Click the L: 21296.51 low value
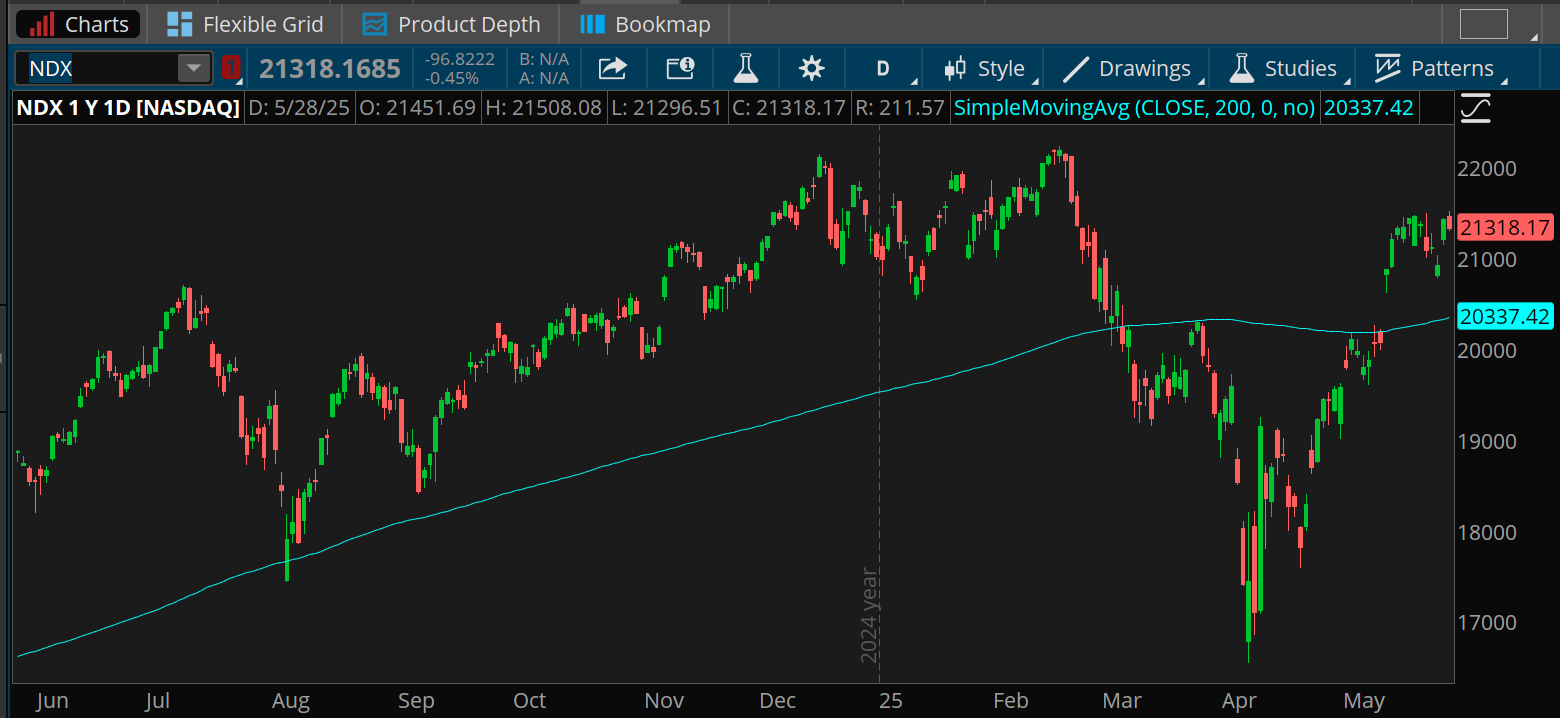The image size is (1560, 718). pyautogui.click(x=666, y=108)
